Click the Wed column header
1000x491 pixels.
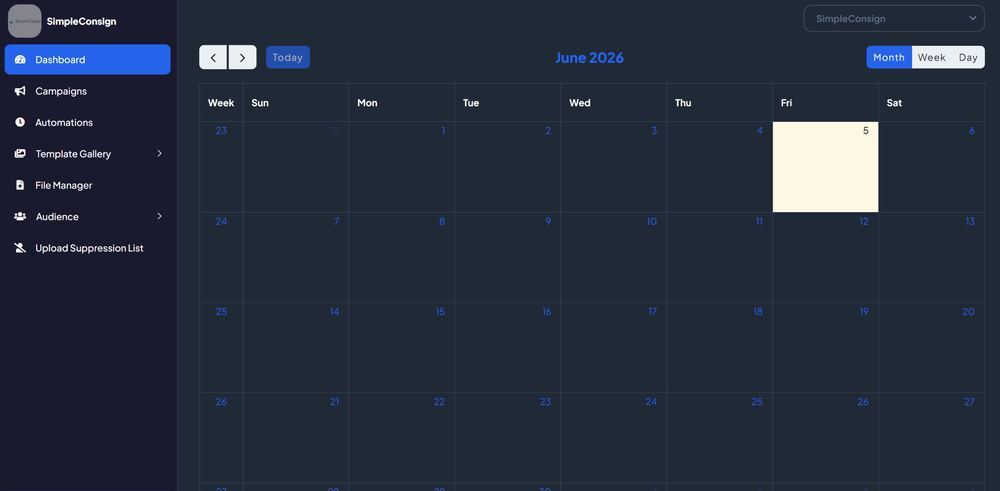[614, 103]
